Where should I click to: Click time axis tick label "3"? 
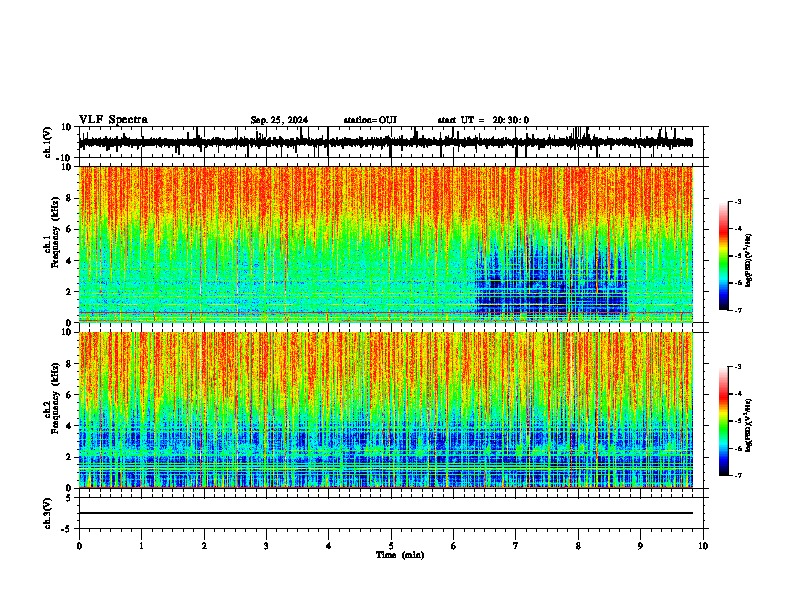tap(266, 546)
